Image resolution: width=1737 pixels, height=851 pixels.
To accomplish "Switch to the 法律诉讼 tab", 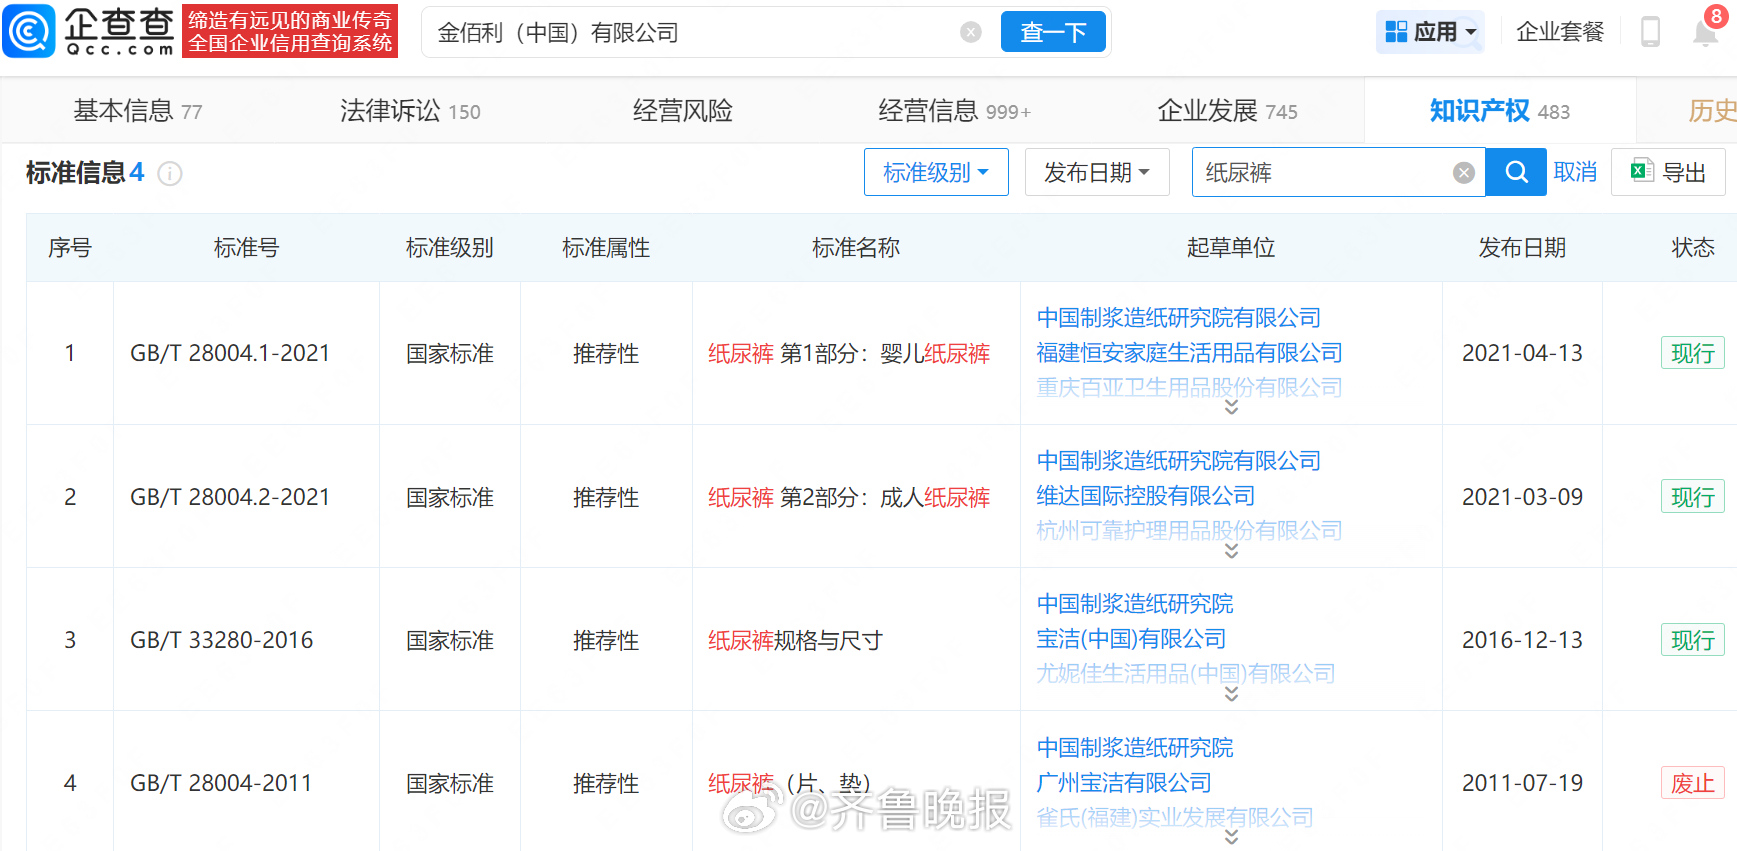I will tap(410, 111).
